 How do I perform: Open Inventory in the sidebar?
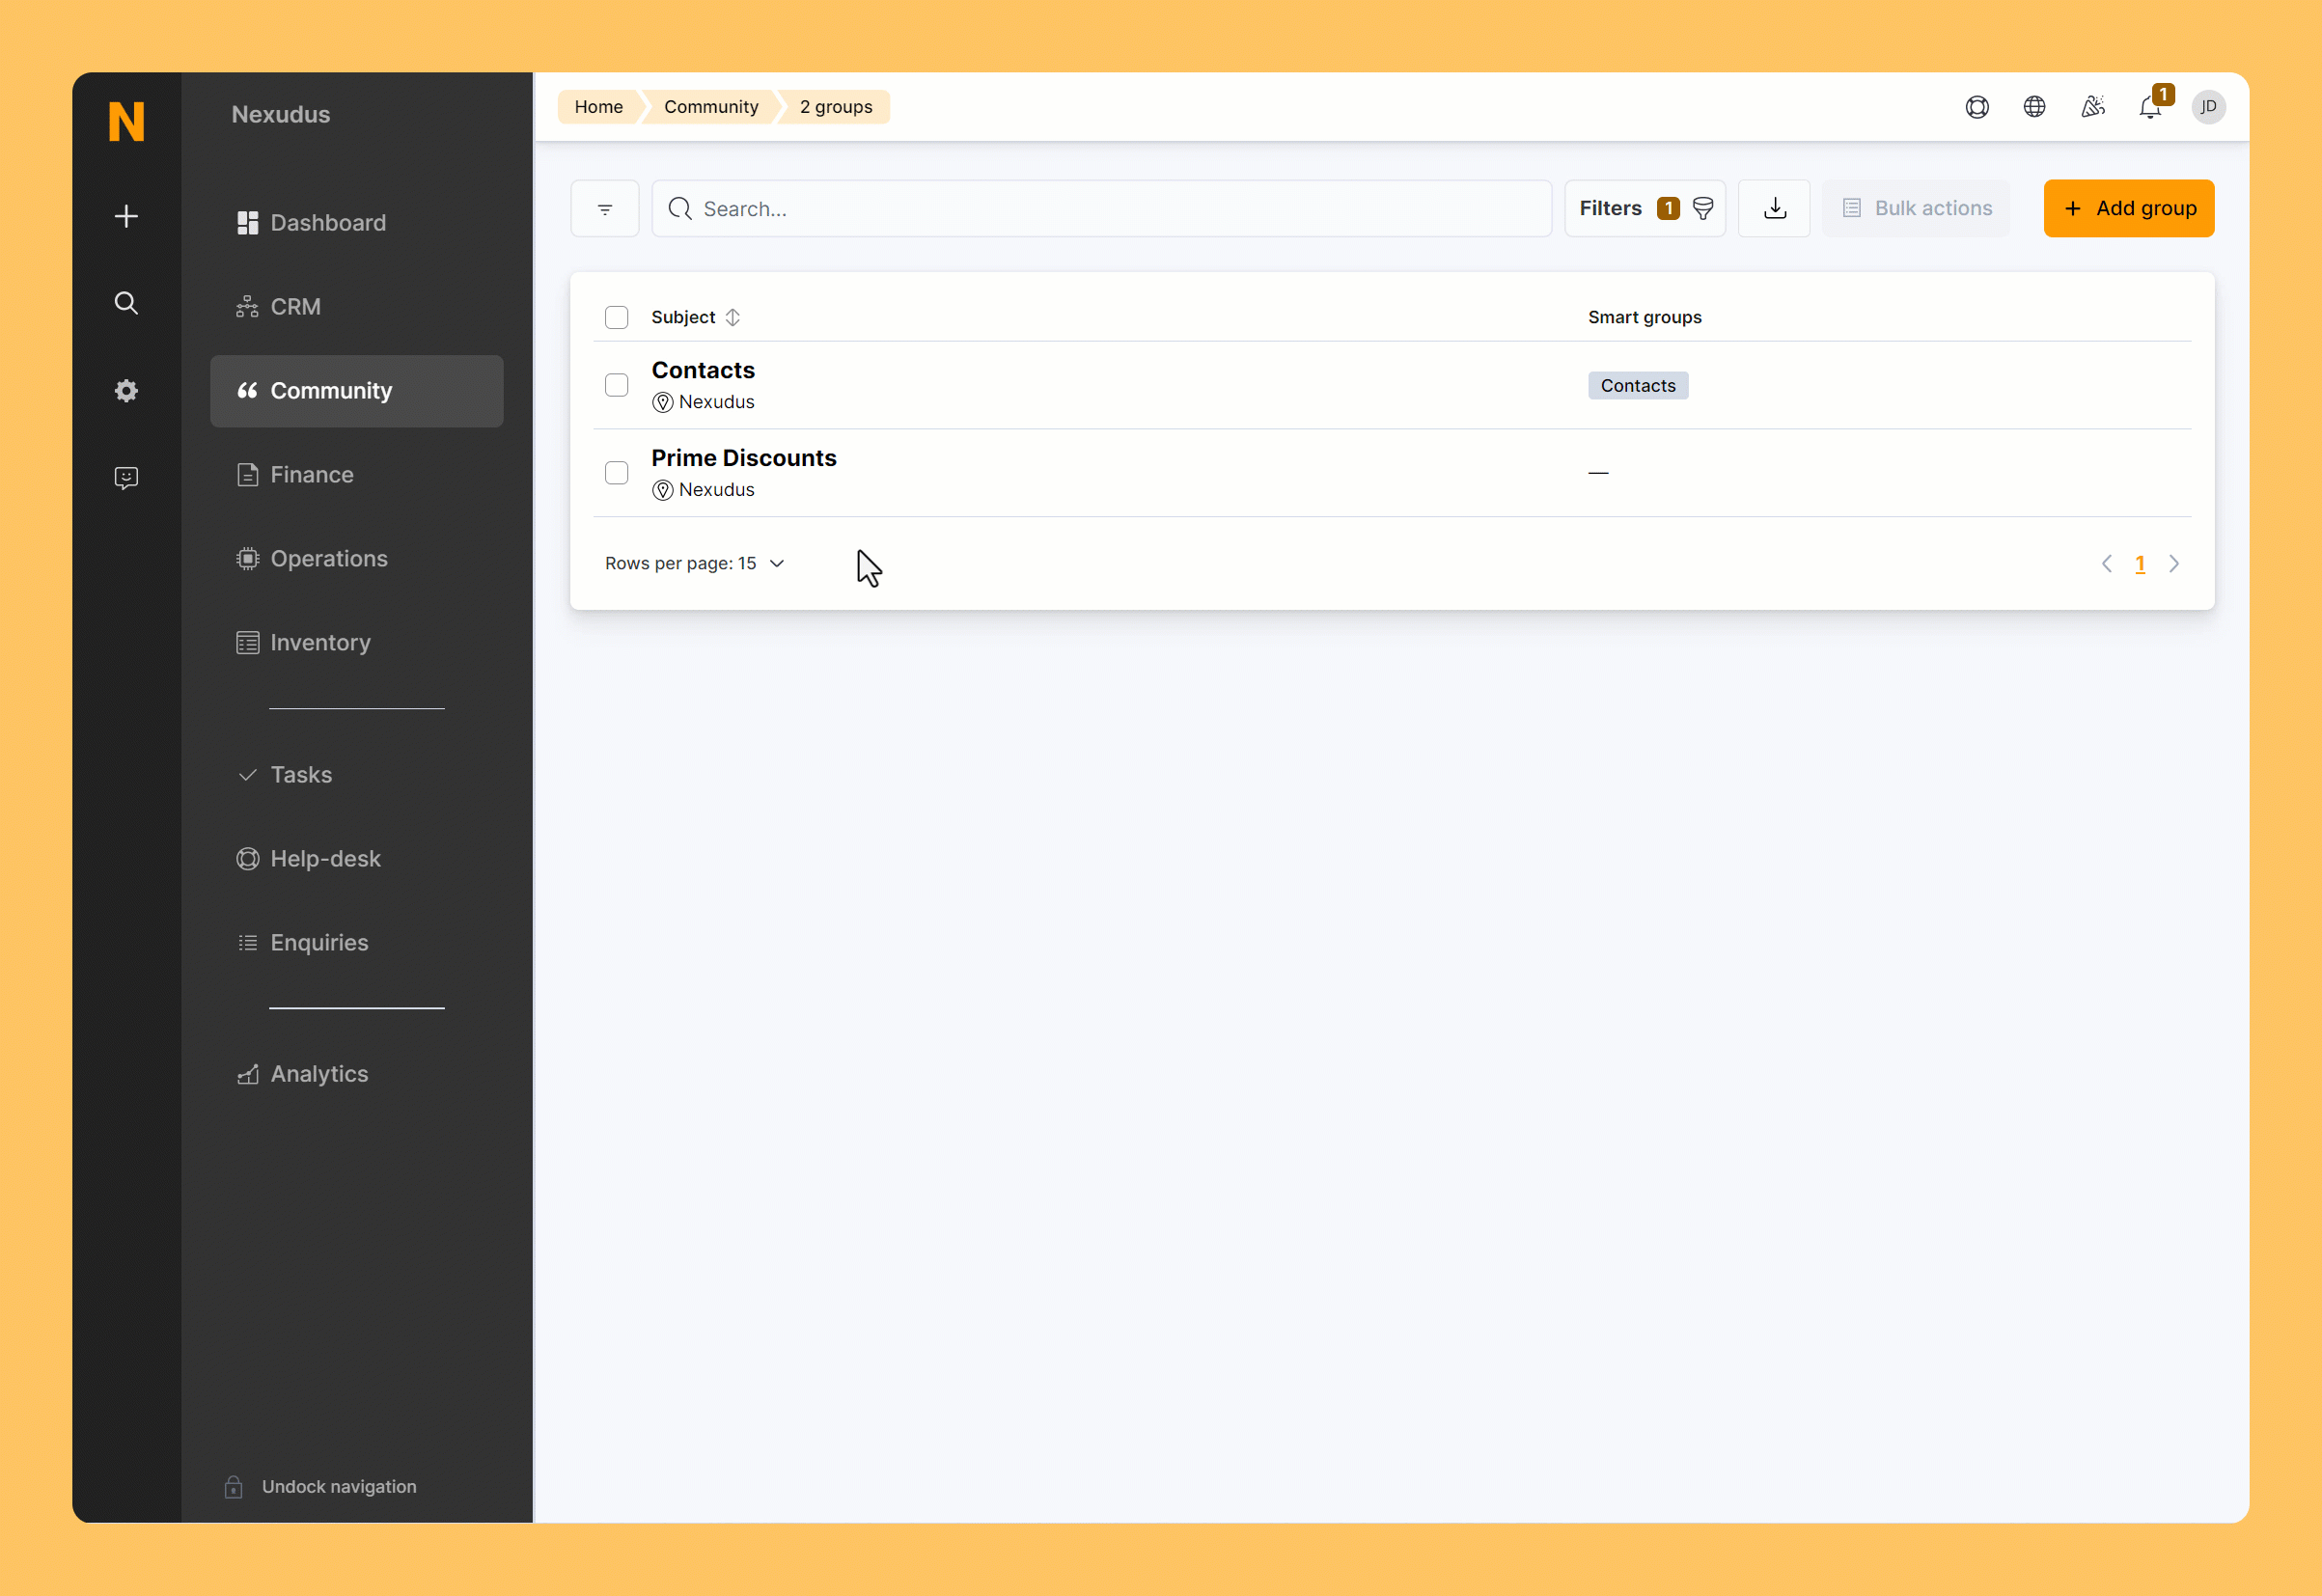click(x=357, y=643)
